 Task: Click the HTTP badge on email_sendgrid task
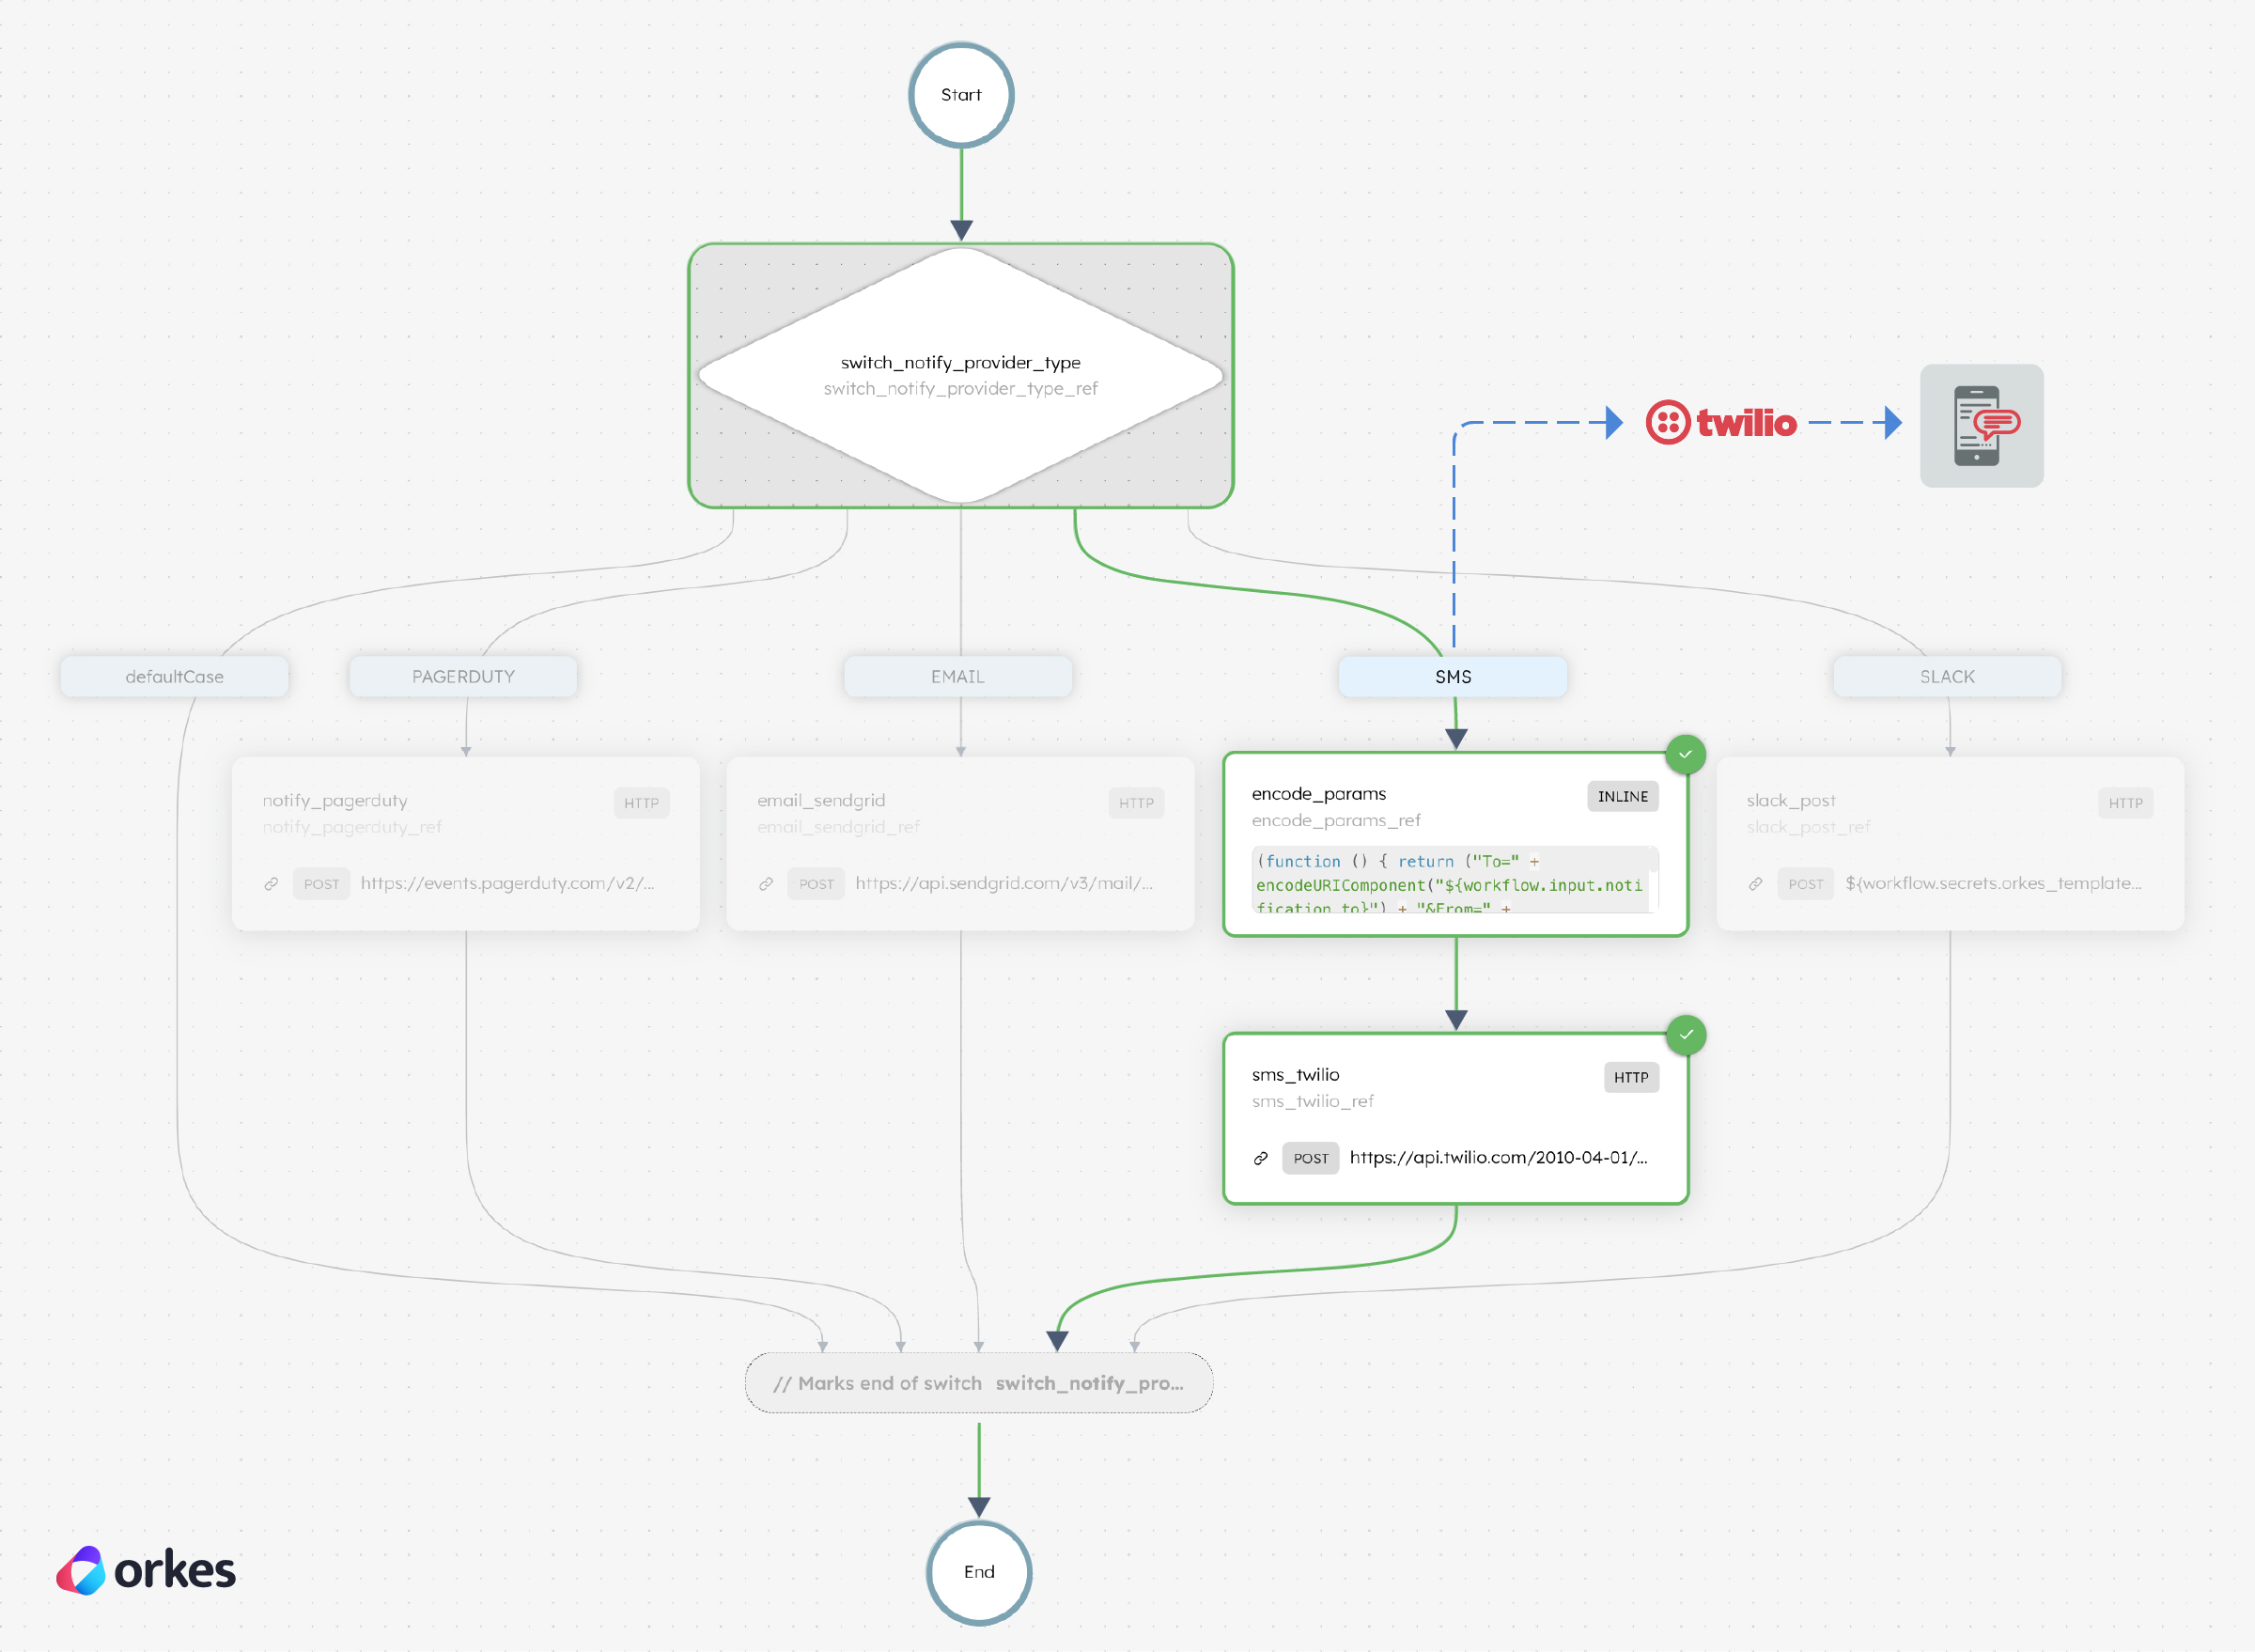1136,803
